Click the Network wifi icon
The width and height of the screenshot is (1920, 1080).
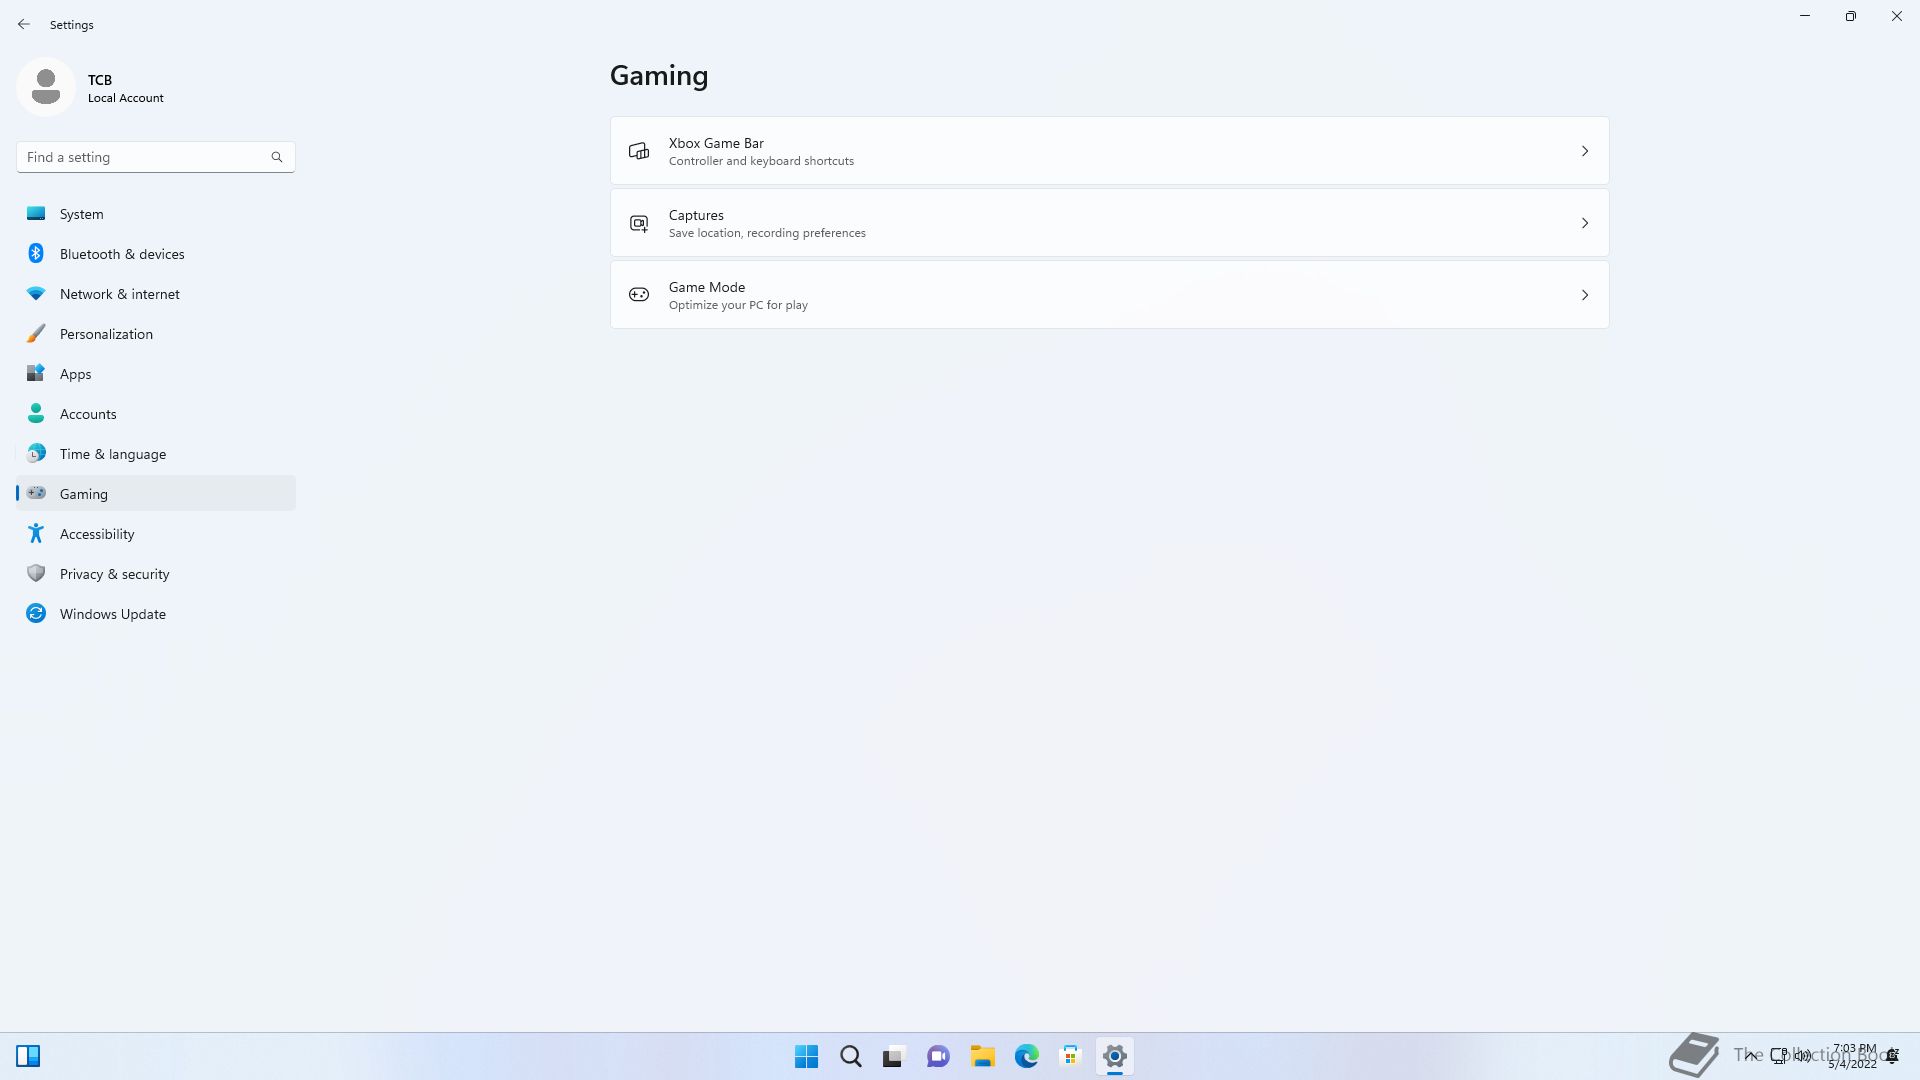36,293
